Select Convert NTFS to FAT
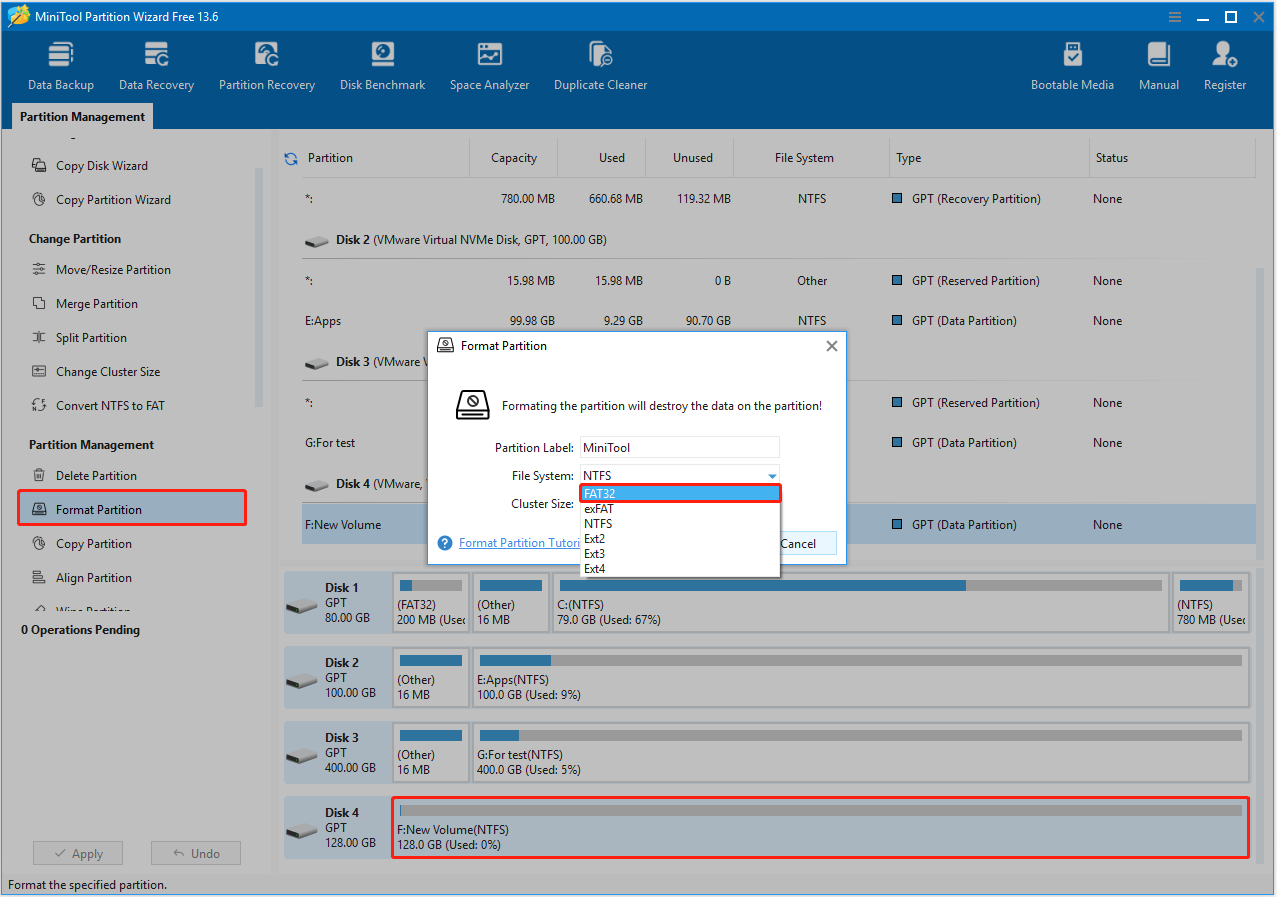 click(110, 406)
